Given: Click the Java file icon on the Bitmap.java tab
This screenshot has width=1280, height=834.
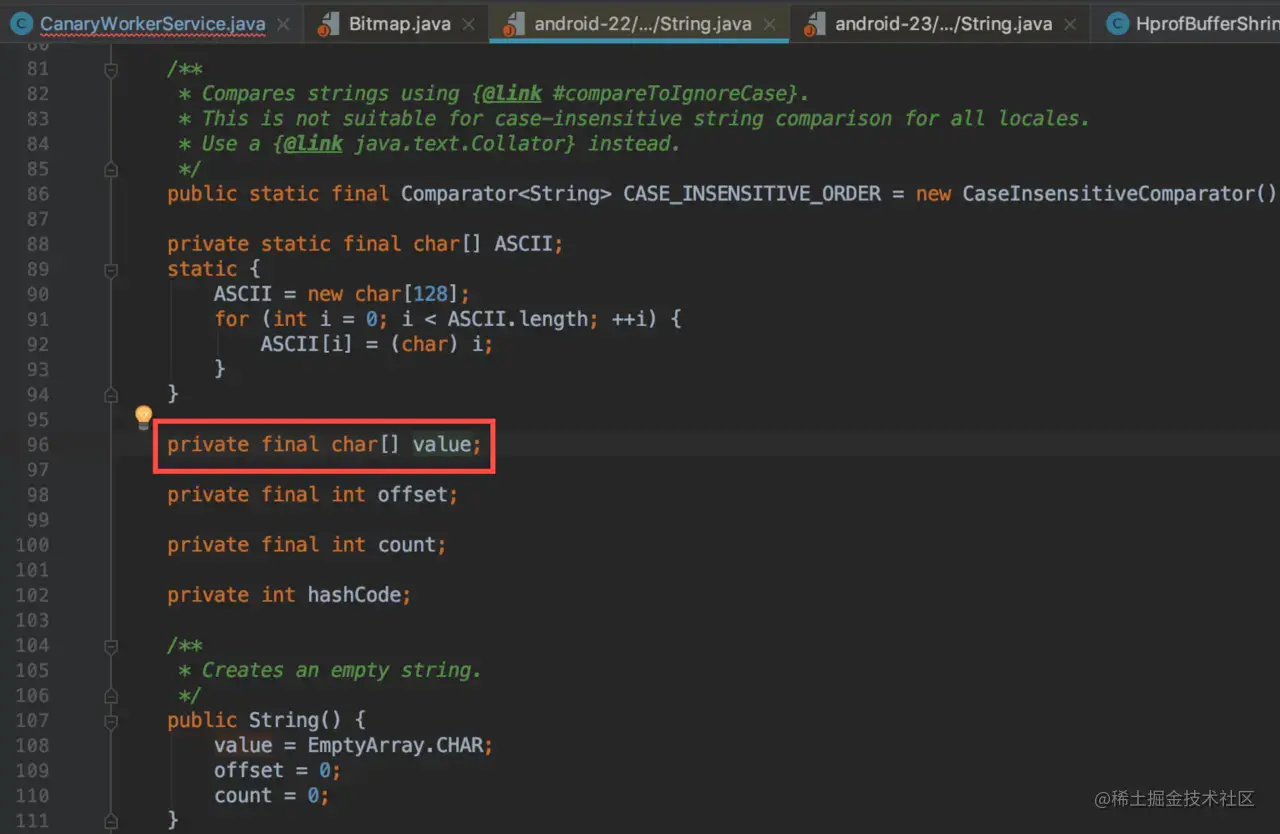Looking at the screenshot, I should (x=328, y=24).
